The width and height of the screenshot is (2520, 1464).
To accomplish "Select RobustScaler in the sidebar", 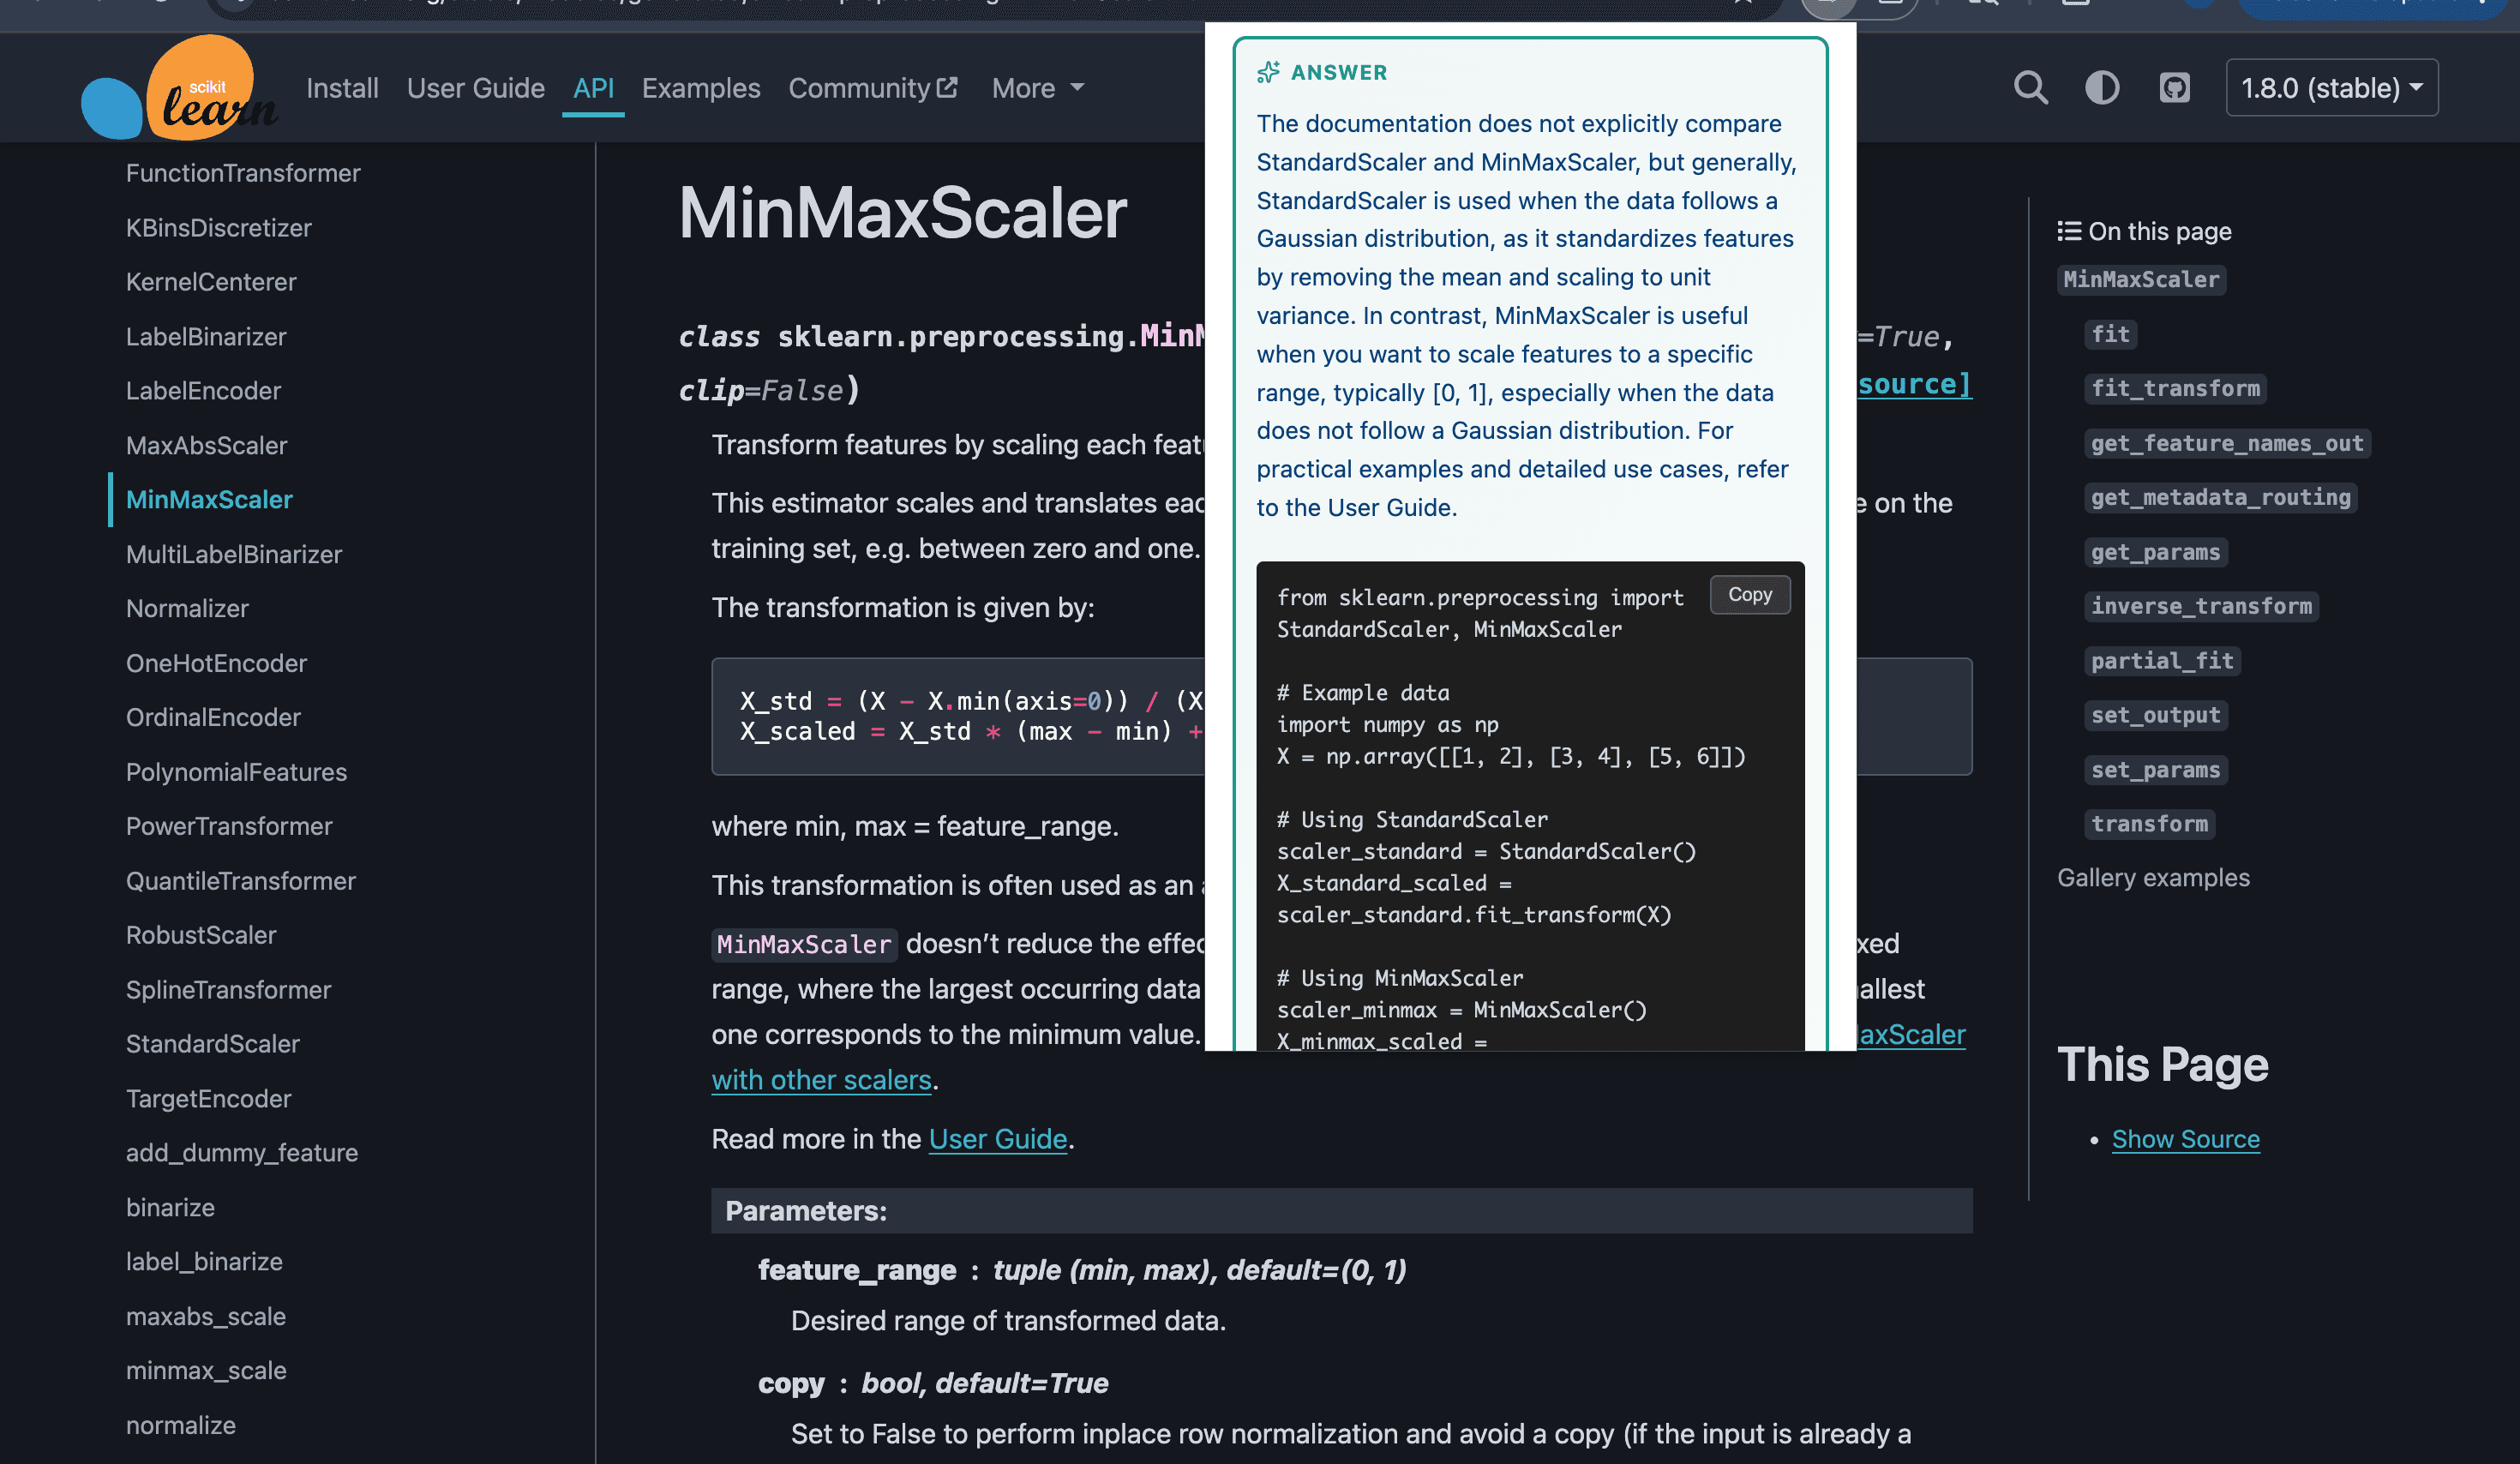I will [201, 935].
